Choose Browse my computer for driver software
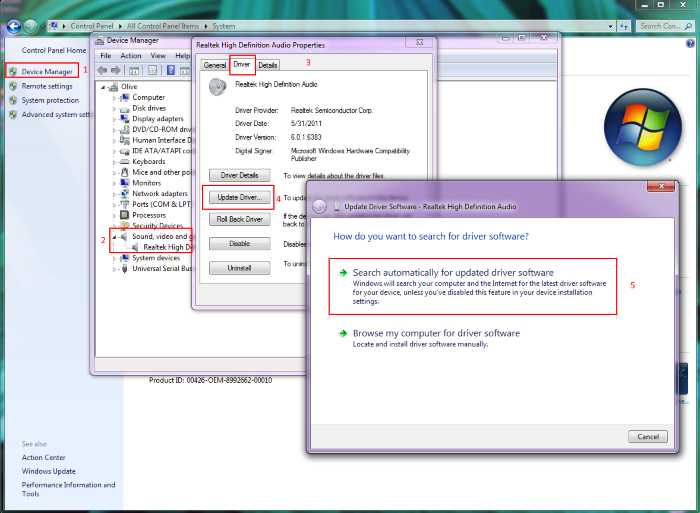The image size is (700, 513). [x=429, y=338]
